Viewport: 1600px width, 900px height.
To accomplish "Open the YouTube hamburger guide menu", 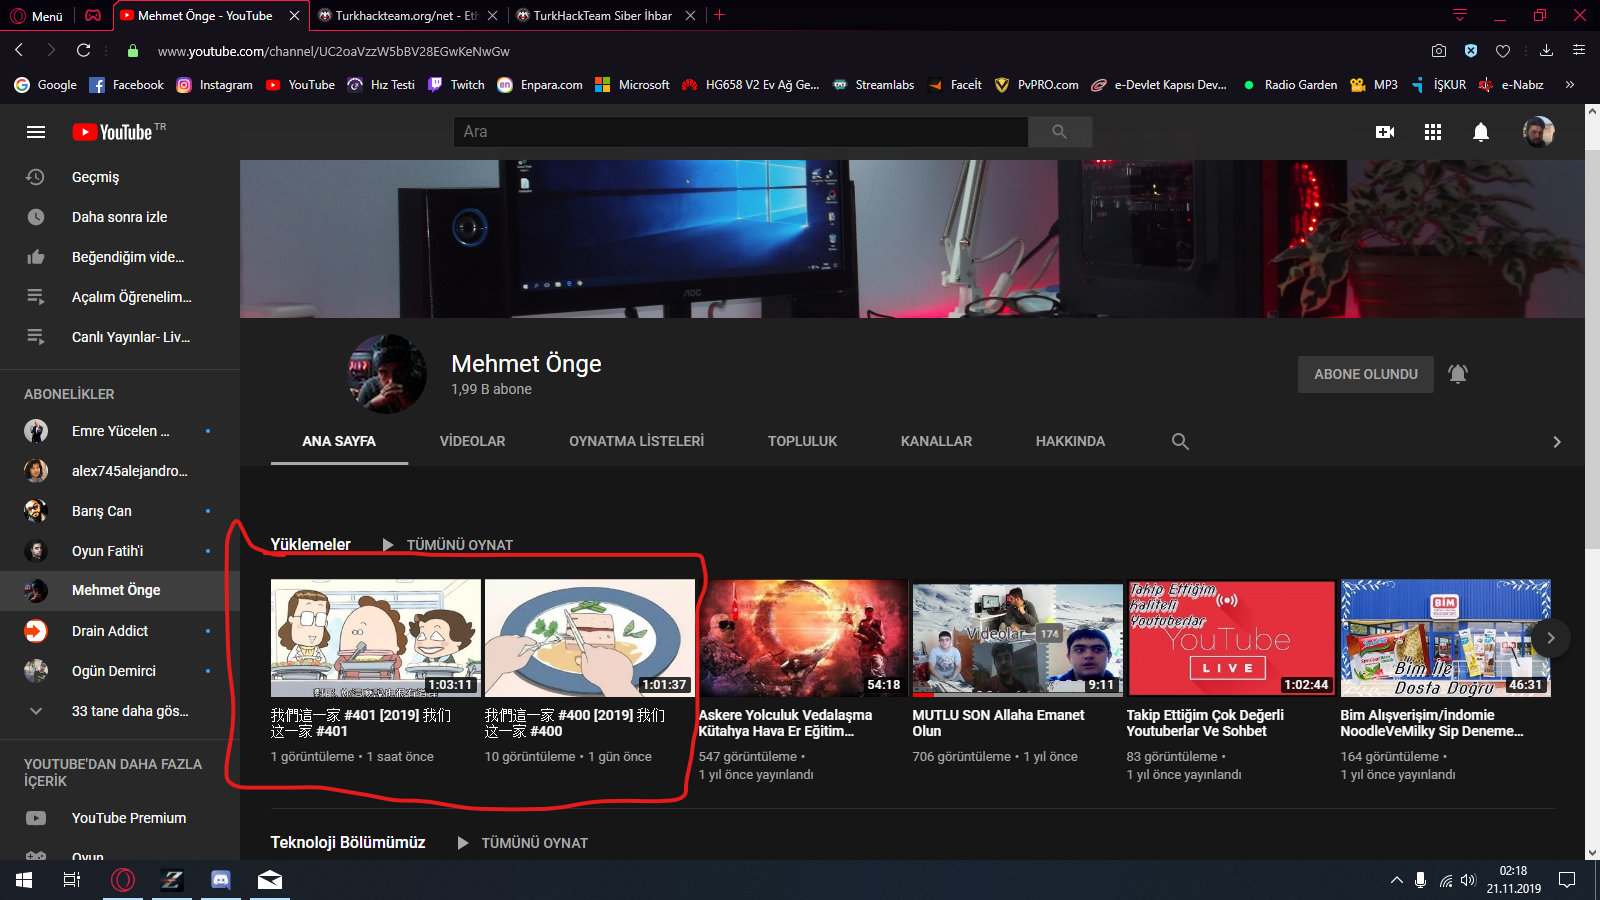I will click(x=36, y=132).
